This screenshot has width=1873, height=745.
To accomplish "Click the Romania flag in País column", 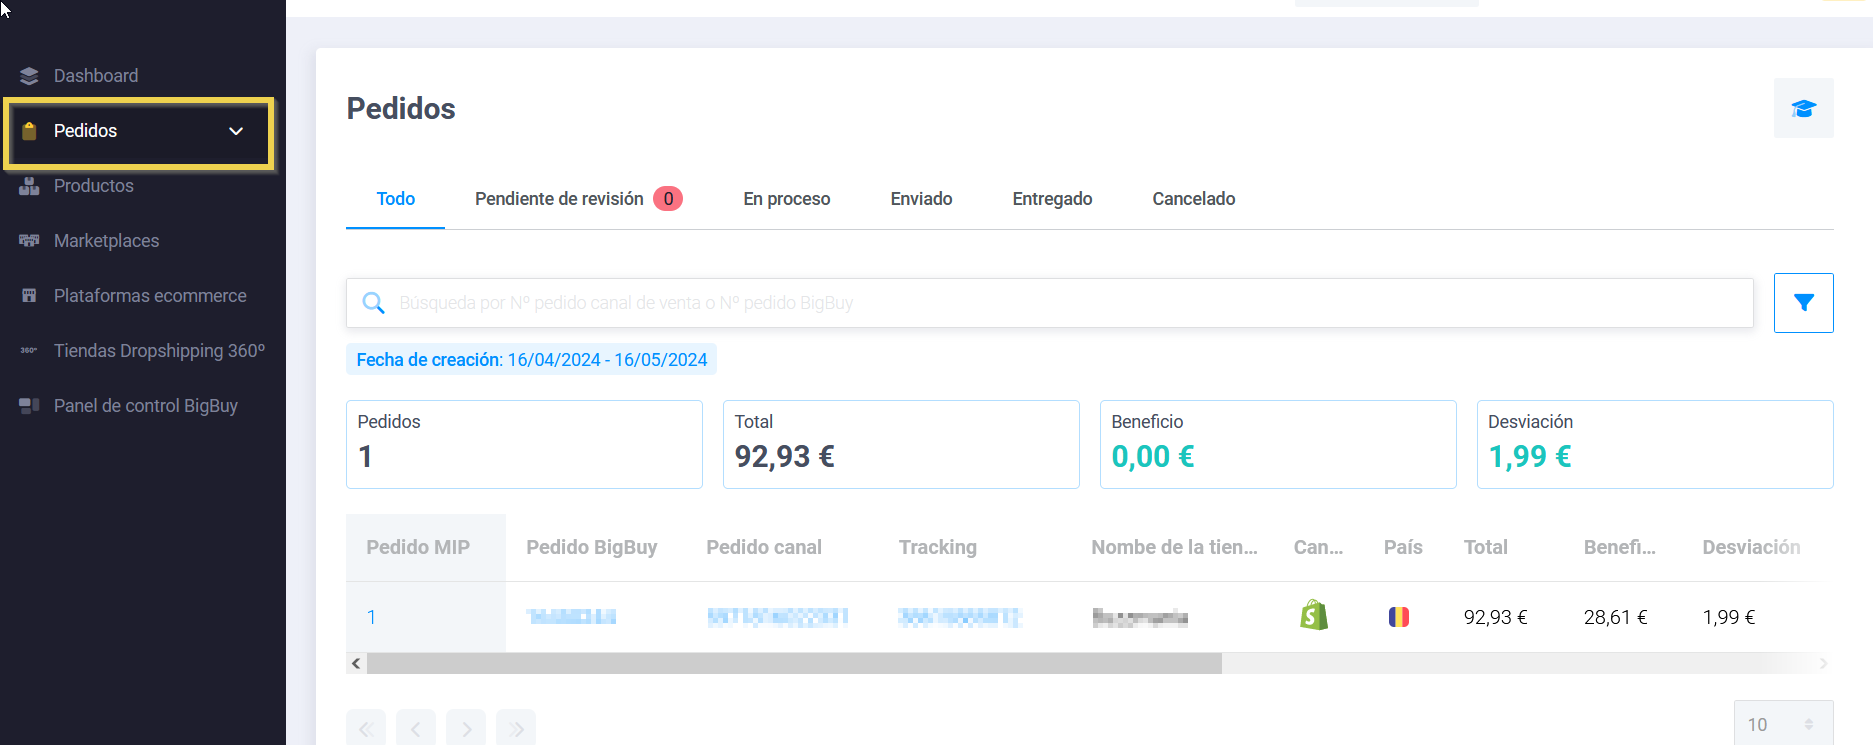I will click(x=1398, y=617).
